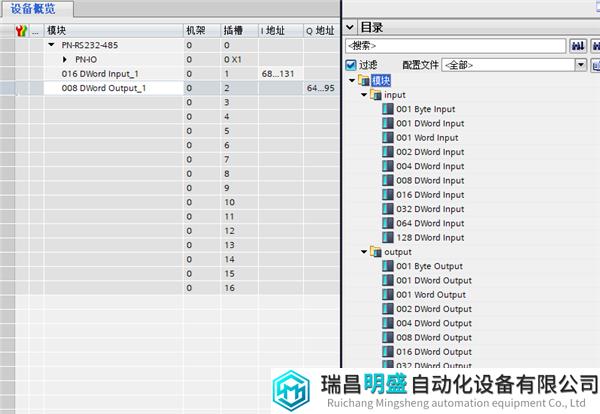Collapse the input folder in catalog
Image resolution: width=600 pixels, height=414 pixels.
(365, 95)
